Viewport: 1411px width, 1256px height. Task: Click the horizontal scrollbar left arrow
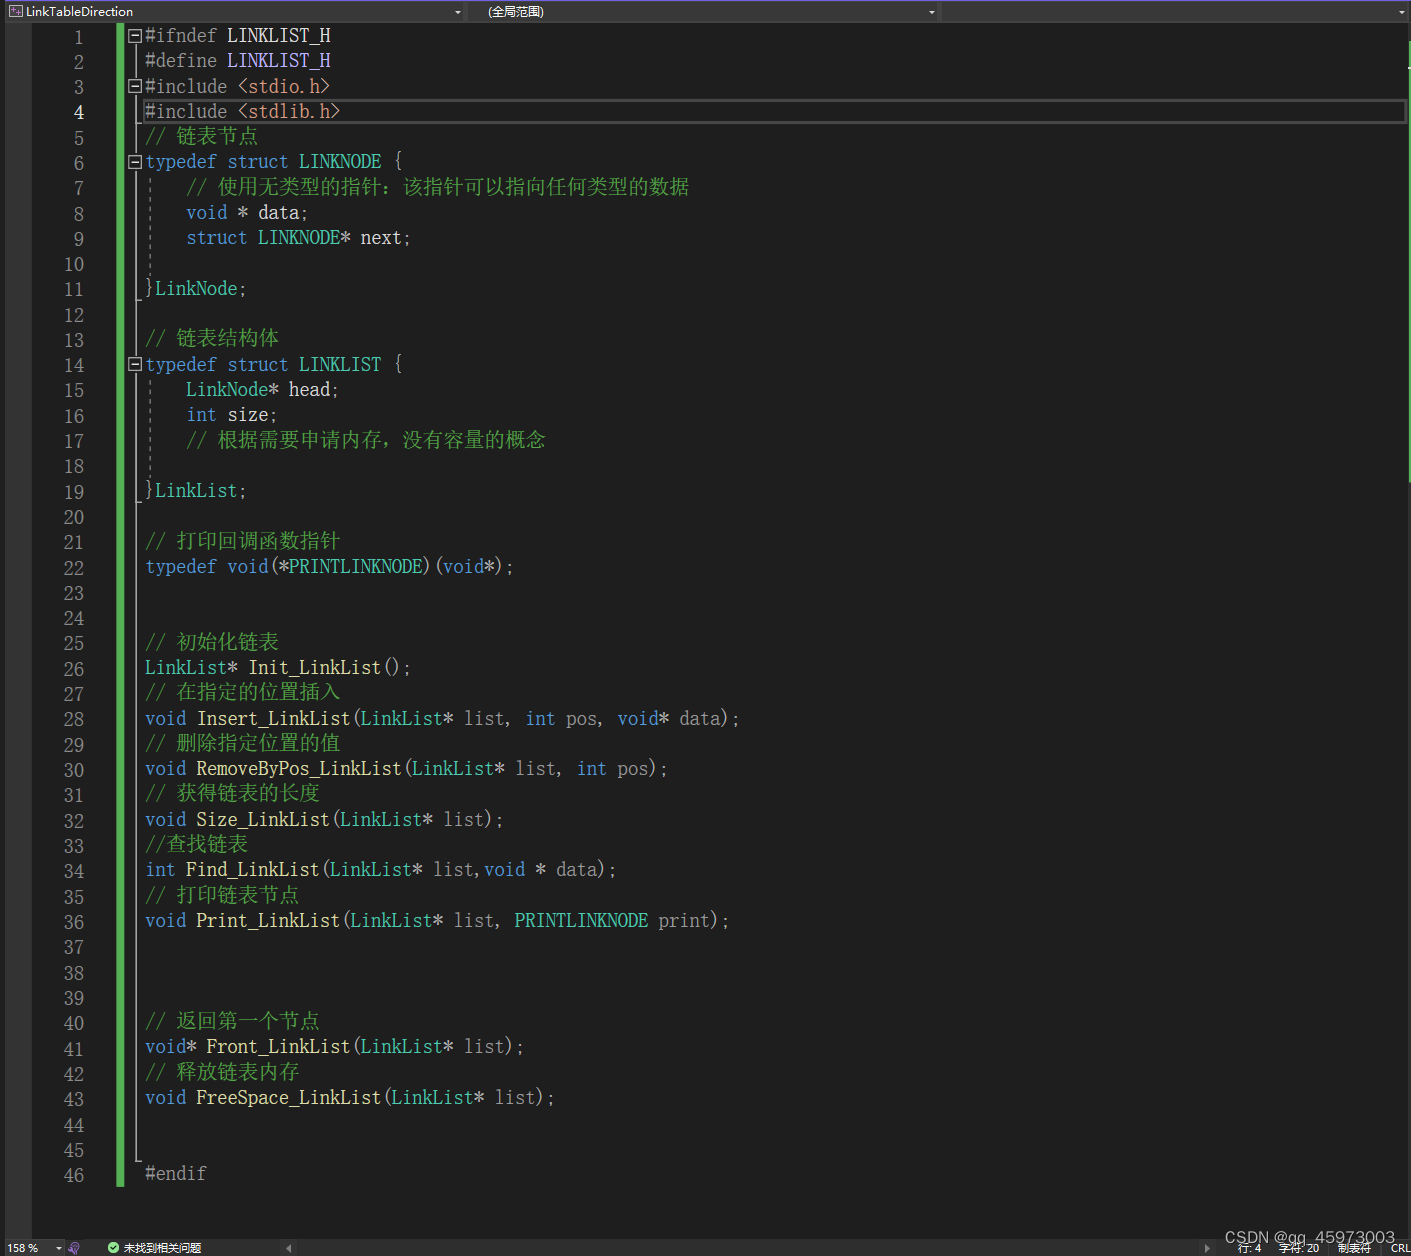point(289,1248)
